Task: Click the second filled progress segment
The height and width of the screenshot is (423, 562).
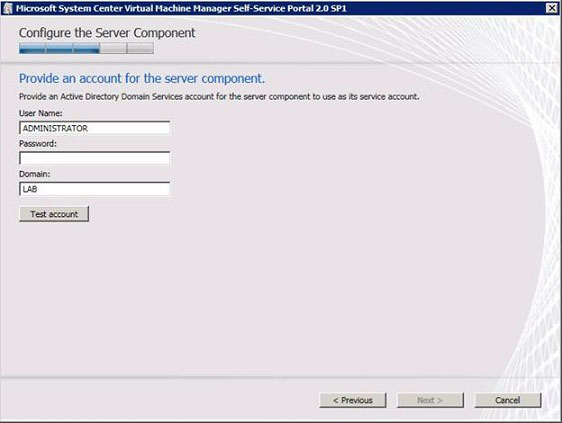Action: pos(59,48)
